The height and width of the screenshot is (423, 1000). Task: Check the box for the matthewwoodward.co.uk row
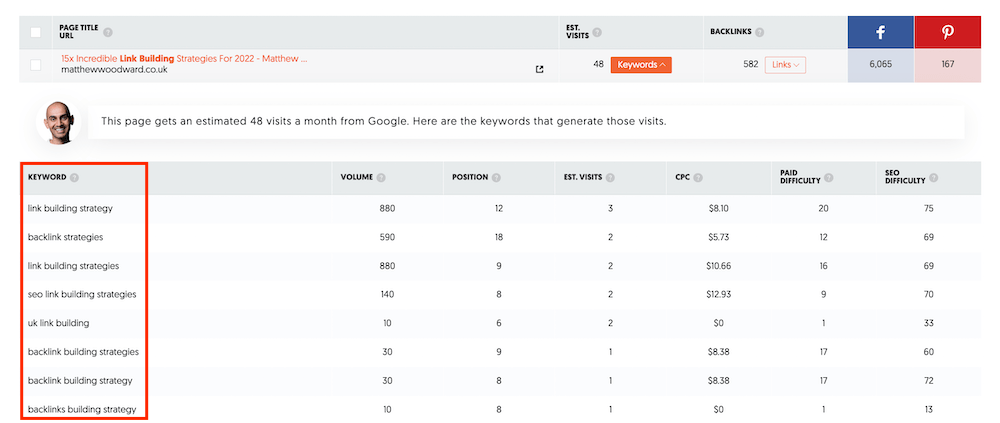tap(36, 65)
